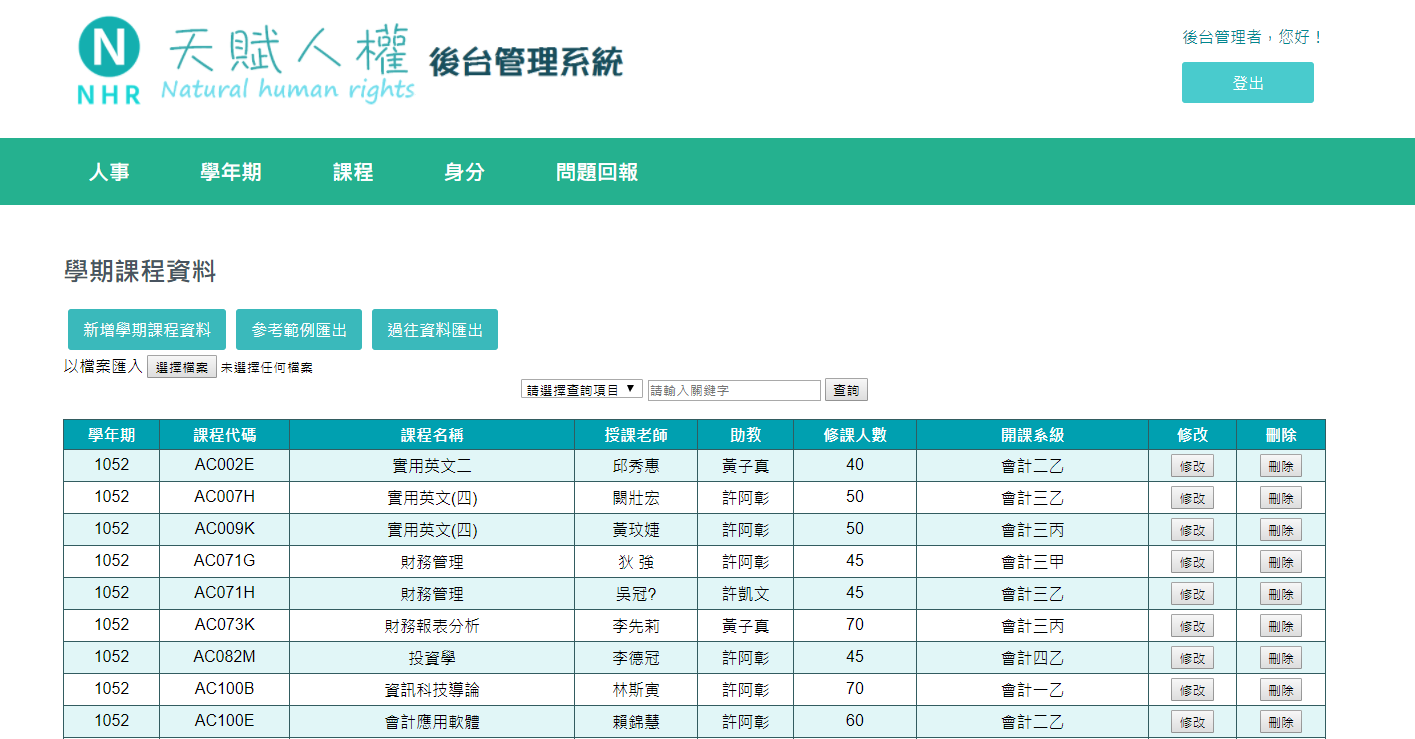Image resolution: width=1415 pixels, height=739 pixels.
Task: Click the 開課系級 column header
Action: (x=1033, y=435)
